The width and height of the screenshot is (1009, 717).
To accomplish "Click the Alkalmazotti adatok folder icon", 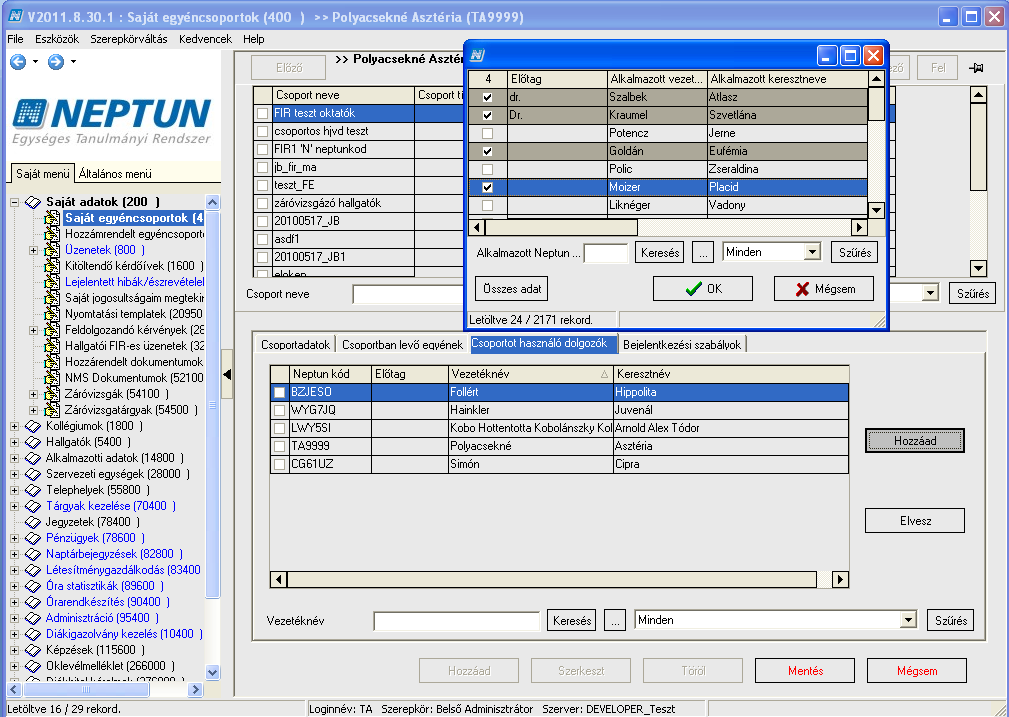I will point(33,458).
